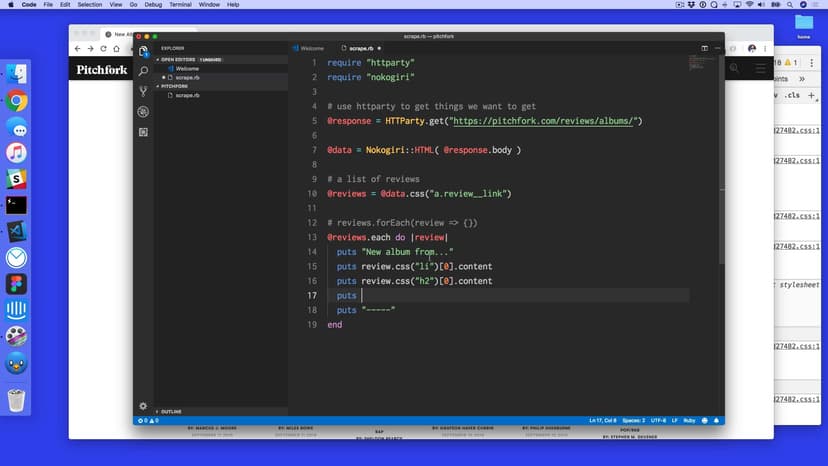Open the Extensions view in activity bar

pos(143,132)
